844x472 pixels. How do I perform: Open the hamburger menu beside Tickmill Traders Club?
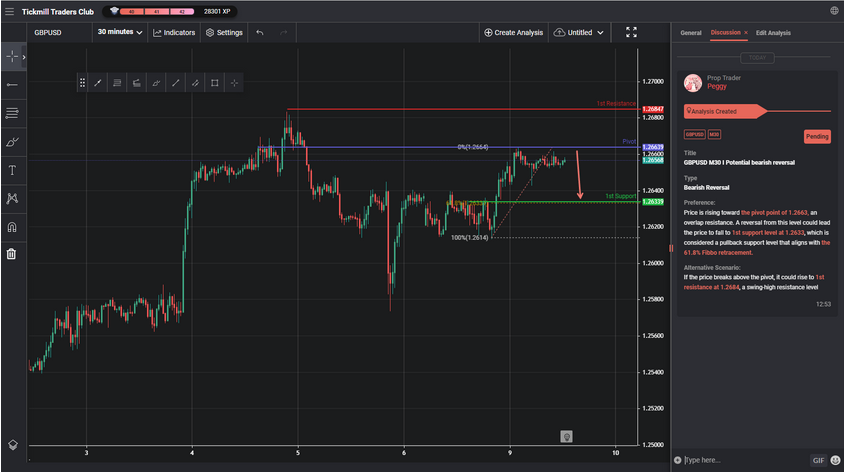pyautogui.click(x=10, y=11)
